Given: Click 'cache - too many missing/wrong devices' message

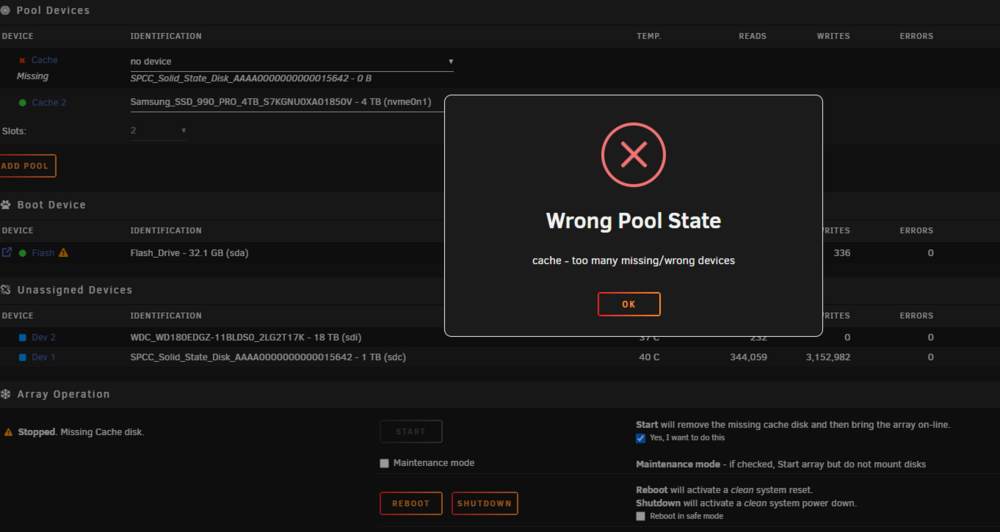Looking at the screenshot, I should click(x=633, y=260).
